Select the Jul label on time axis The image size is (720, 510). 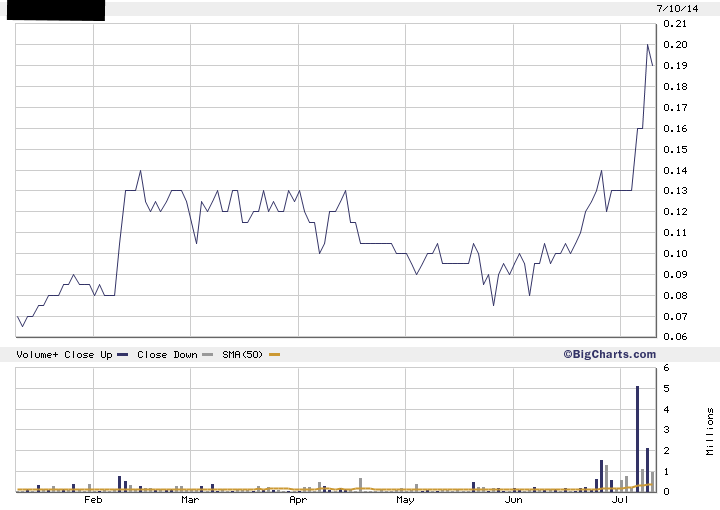point(620,499)
